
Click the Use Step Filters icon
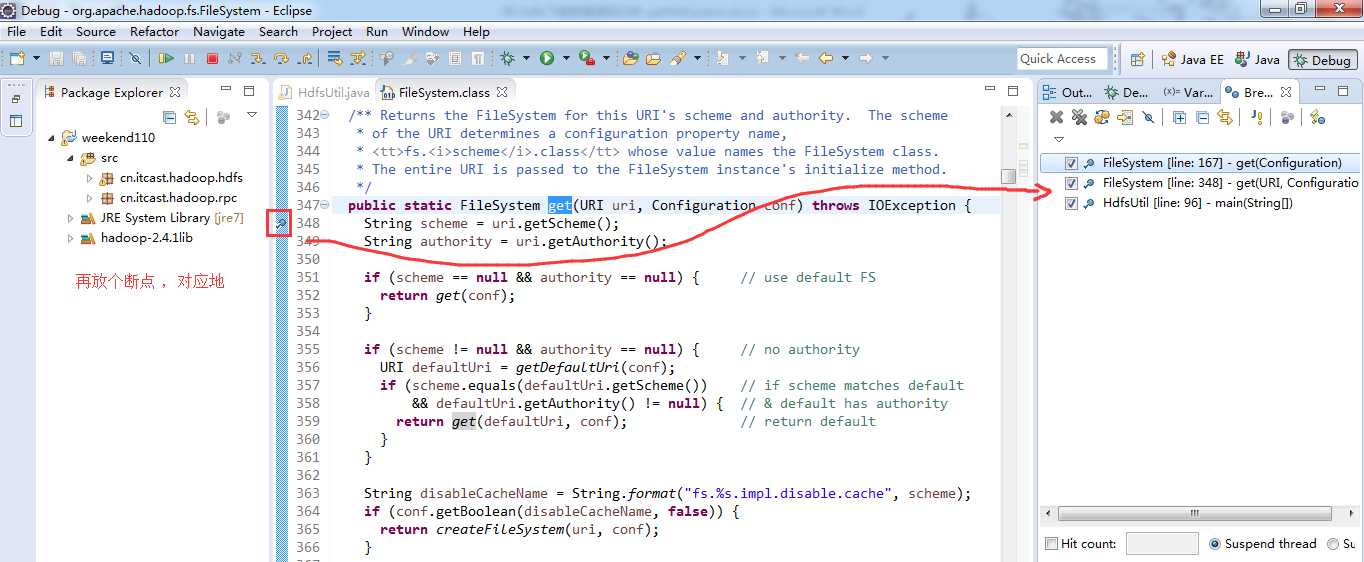tap(357, 58)
